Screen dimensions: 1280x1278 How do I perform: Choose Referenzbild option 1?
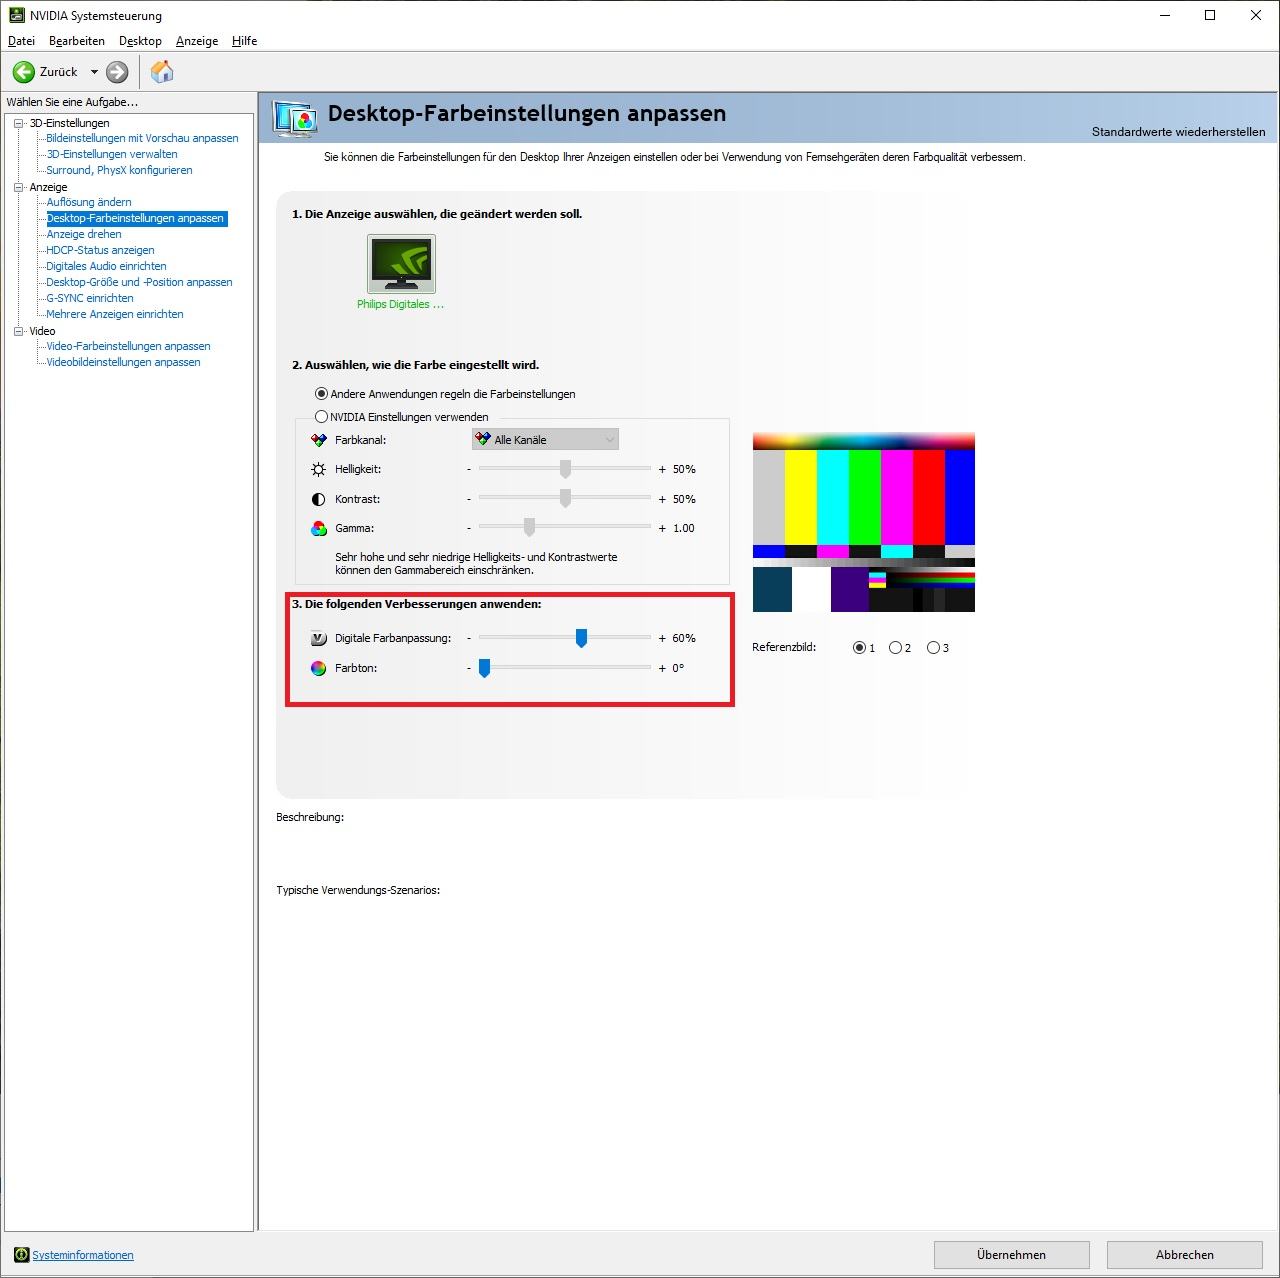[x=859, y=648]
